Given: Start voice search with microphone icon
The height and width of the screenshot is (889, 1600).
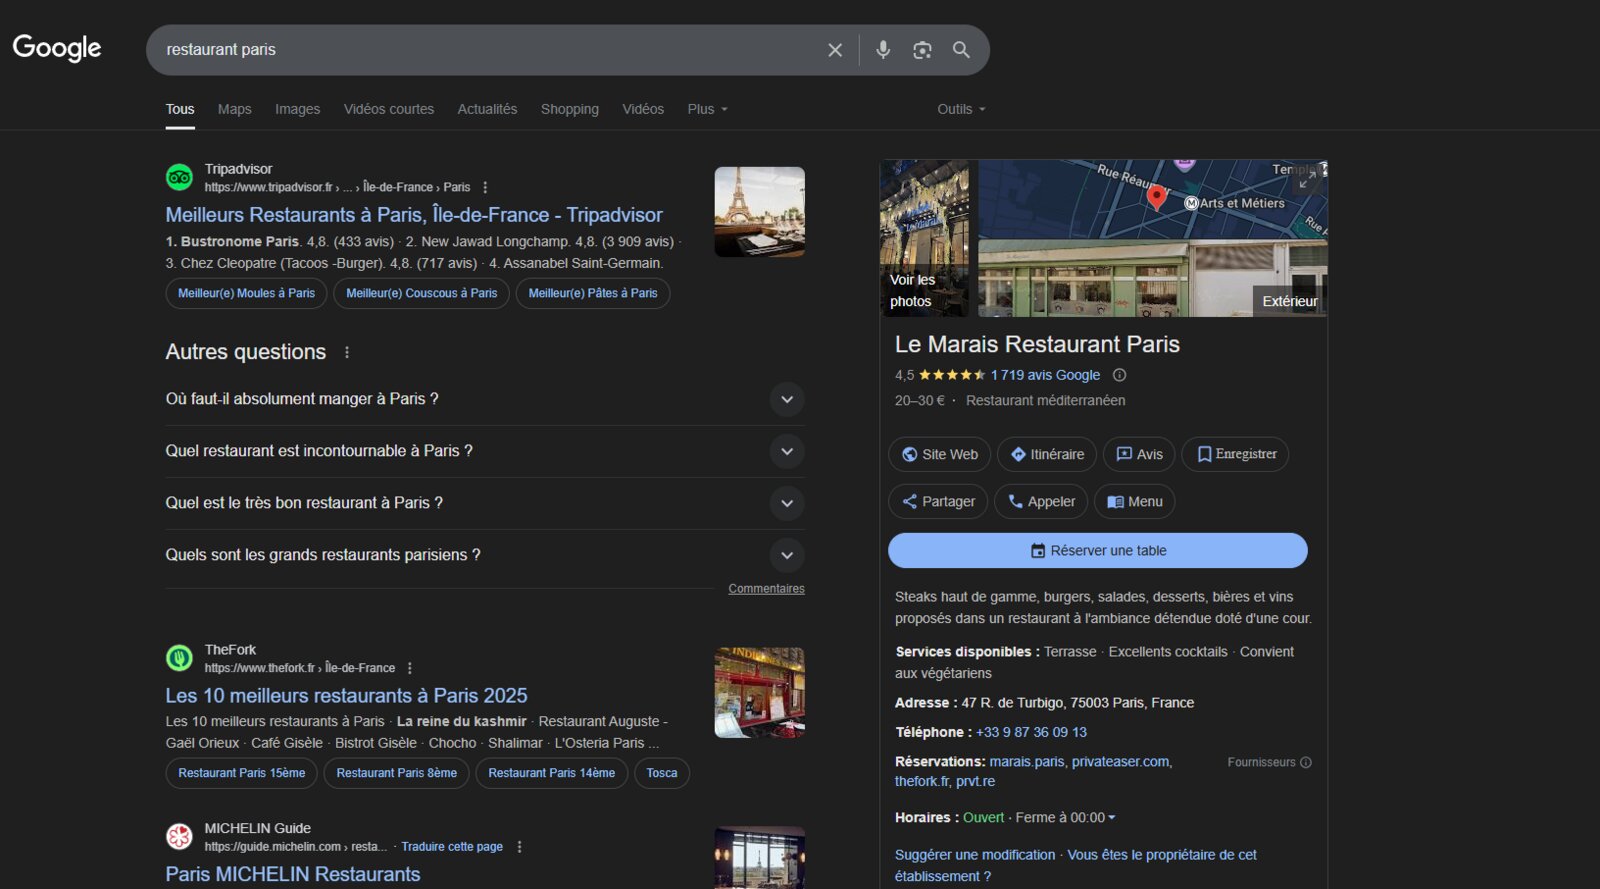Looking at the screenshot, I should 883,50.
